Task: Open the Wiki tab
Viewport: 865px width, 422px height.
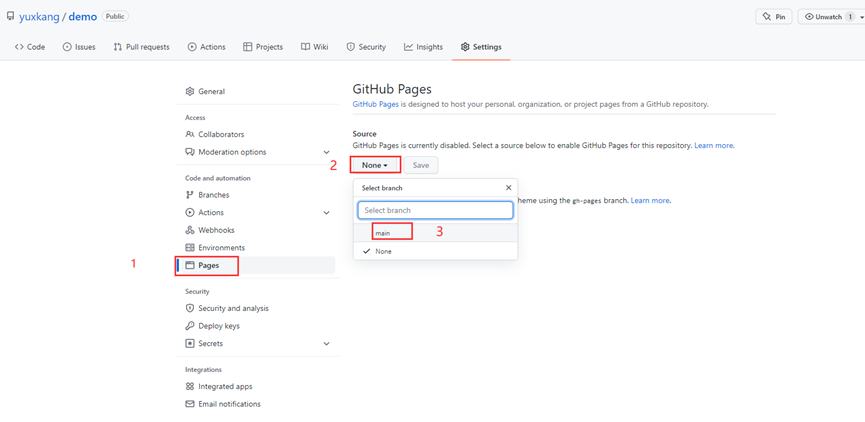Action: (314, 47)
